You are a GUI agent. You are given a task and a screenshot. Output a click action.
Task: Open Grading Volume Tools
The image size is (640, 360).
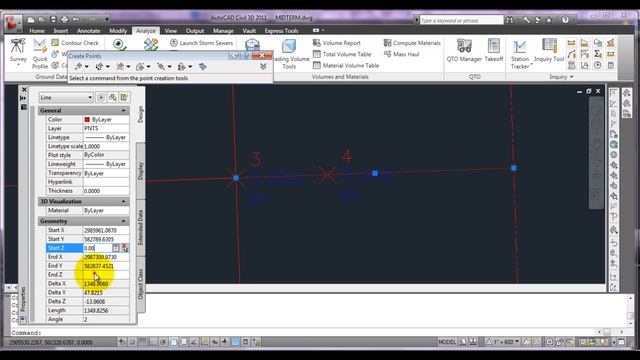click(289, 53)
